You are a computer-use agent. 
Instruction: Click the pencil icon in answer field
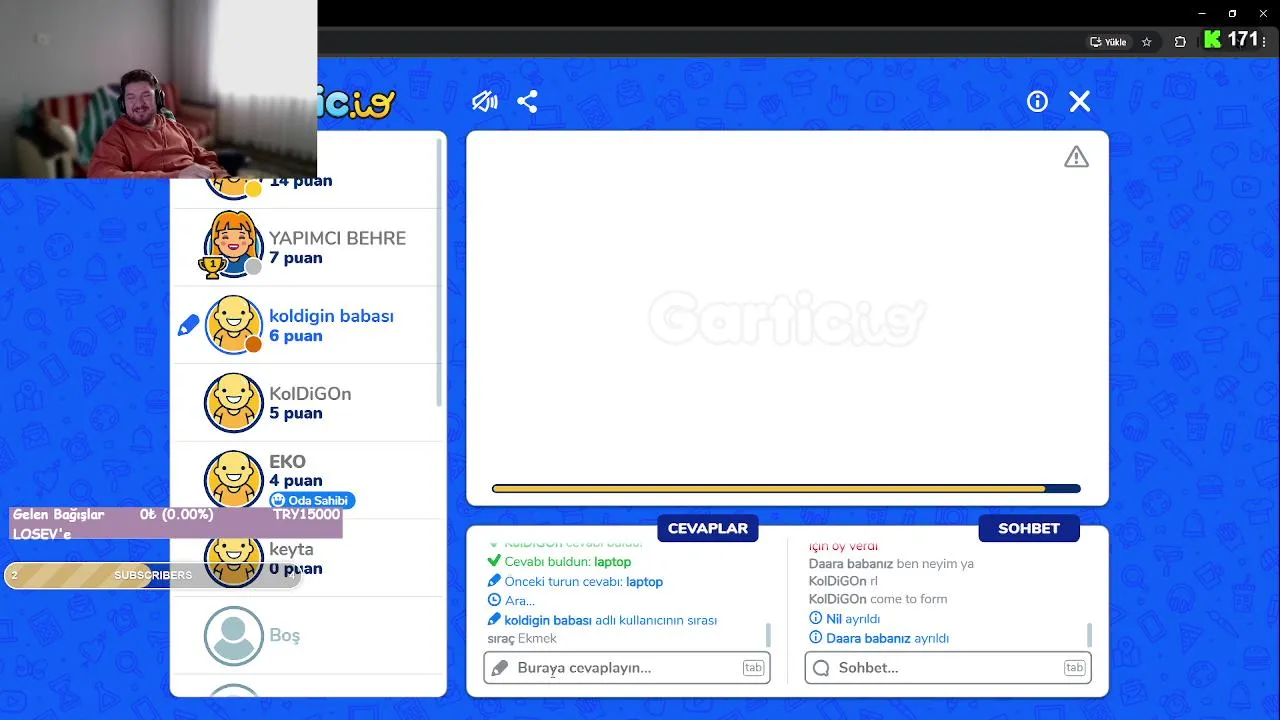[500, 668]
